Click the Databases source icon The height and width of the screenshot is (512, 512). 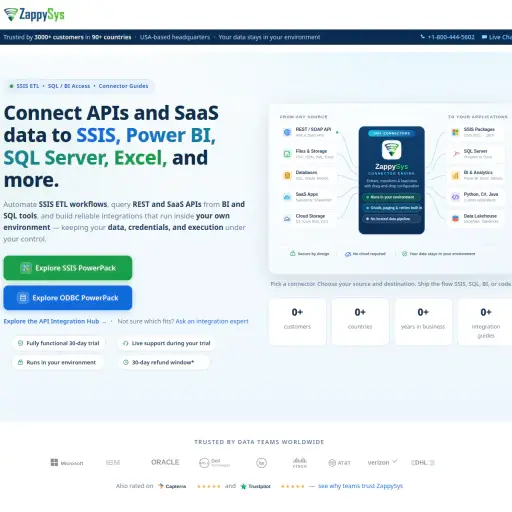[x=287, y=175]
